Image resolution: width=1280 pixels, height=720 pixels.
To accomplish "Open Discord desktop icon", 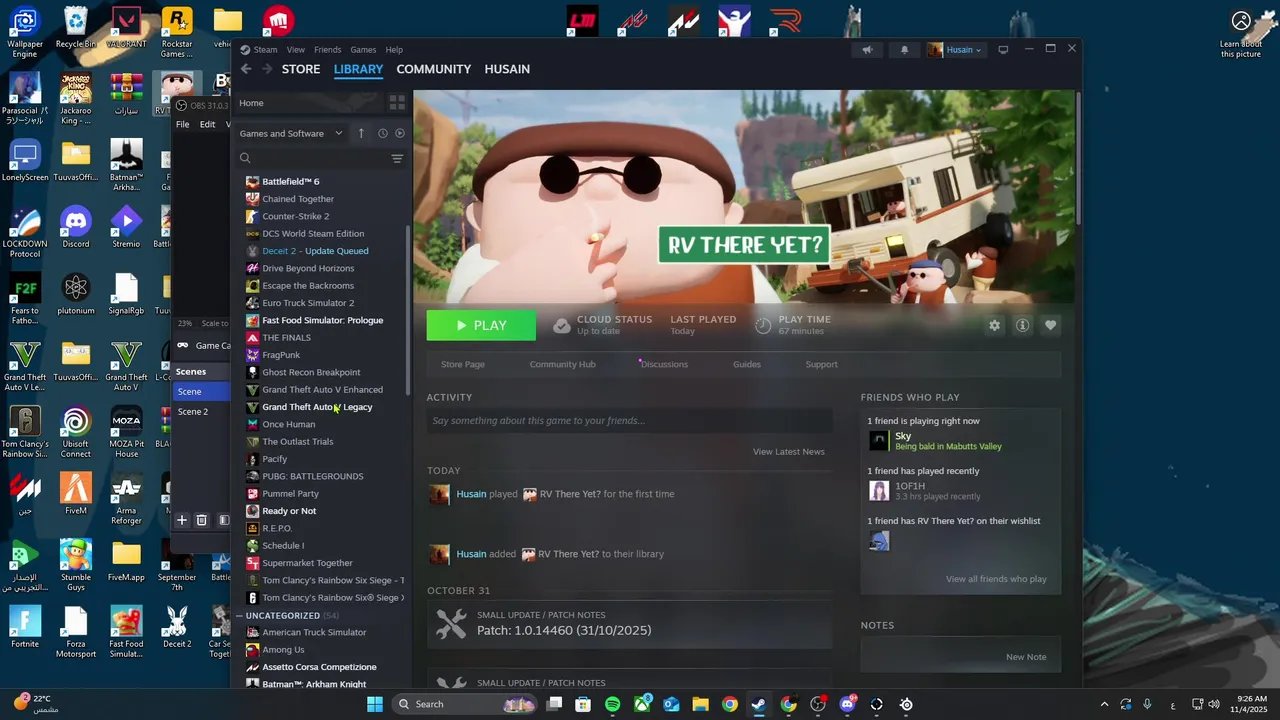I will pyautogui.click(x=76, y=228).
